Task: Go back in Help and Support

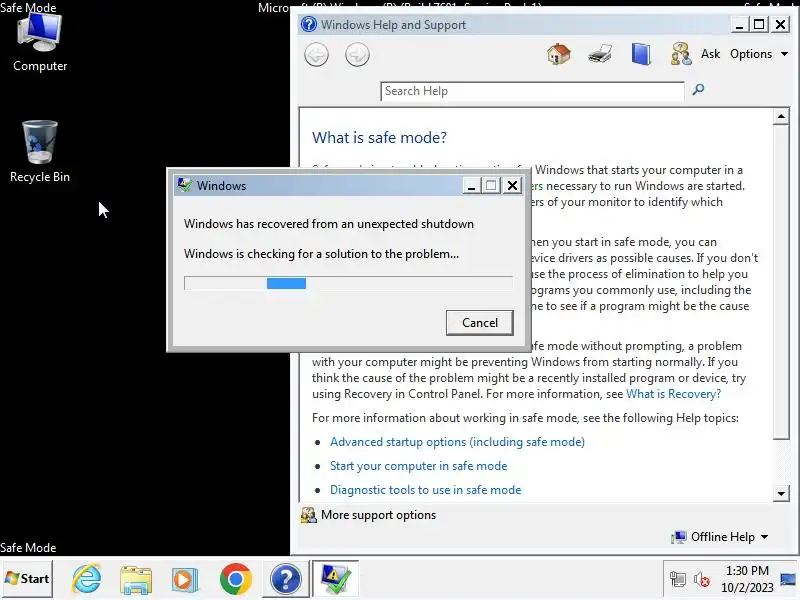Action: coord(316,55)
